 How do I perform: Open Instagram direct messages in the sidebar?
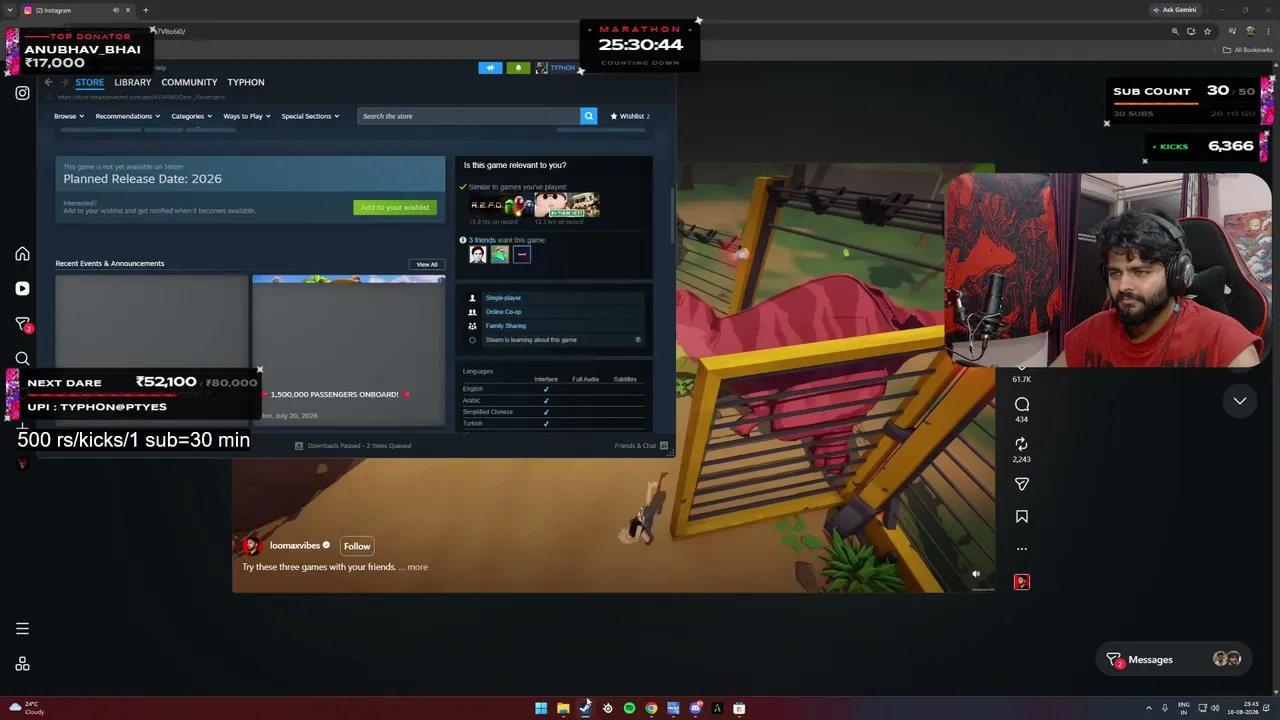23,324
